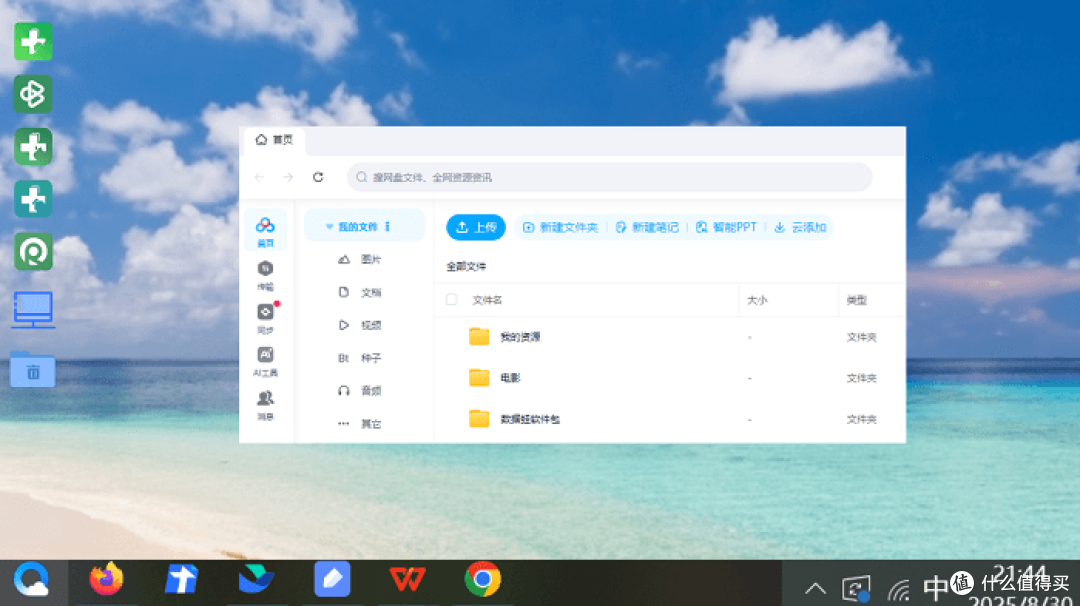Select the 数据蛙软件包 folder name
Screen dimensions: 1080x606
(x=530, y=419)
